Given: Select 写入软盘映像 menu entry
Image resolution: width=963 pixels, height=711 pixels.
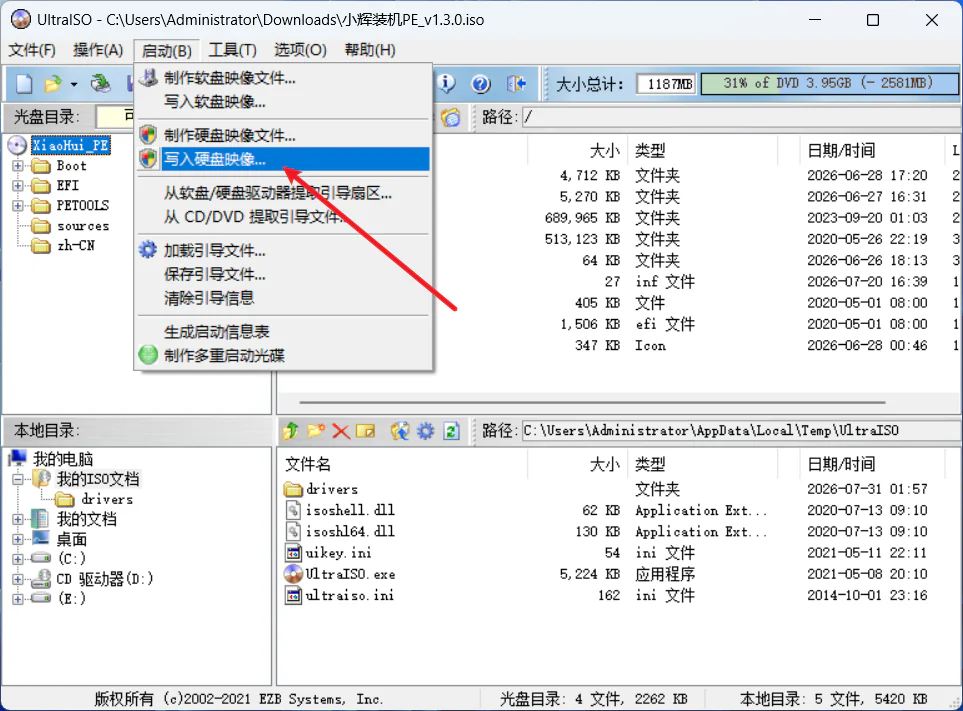Looking at the screenshot, I should [283, 102].
